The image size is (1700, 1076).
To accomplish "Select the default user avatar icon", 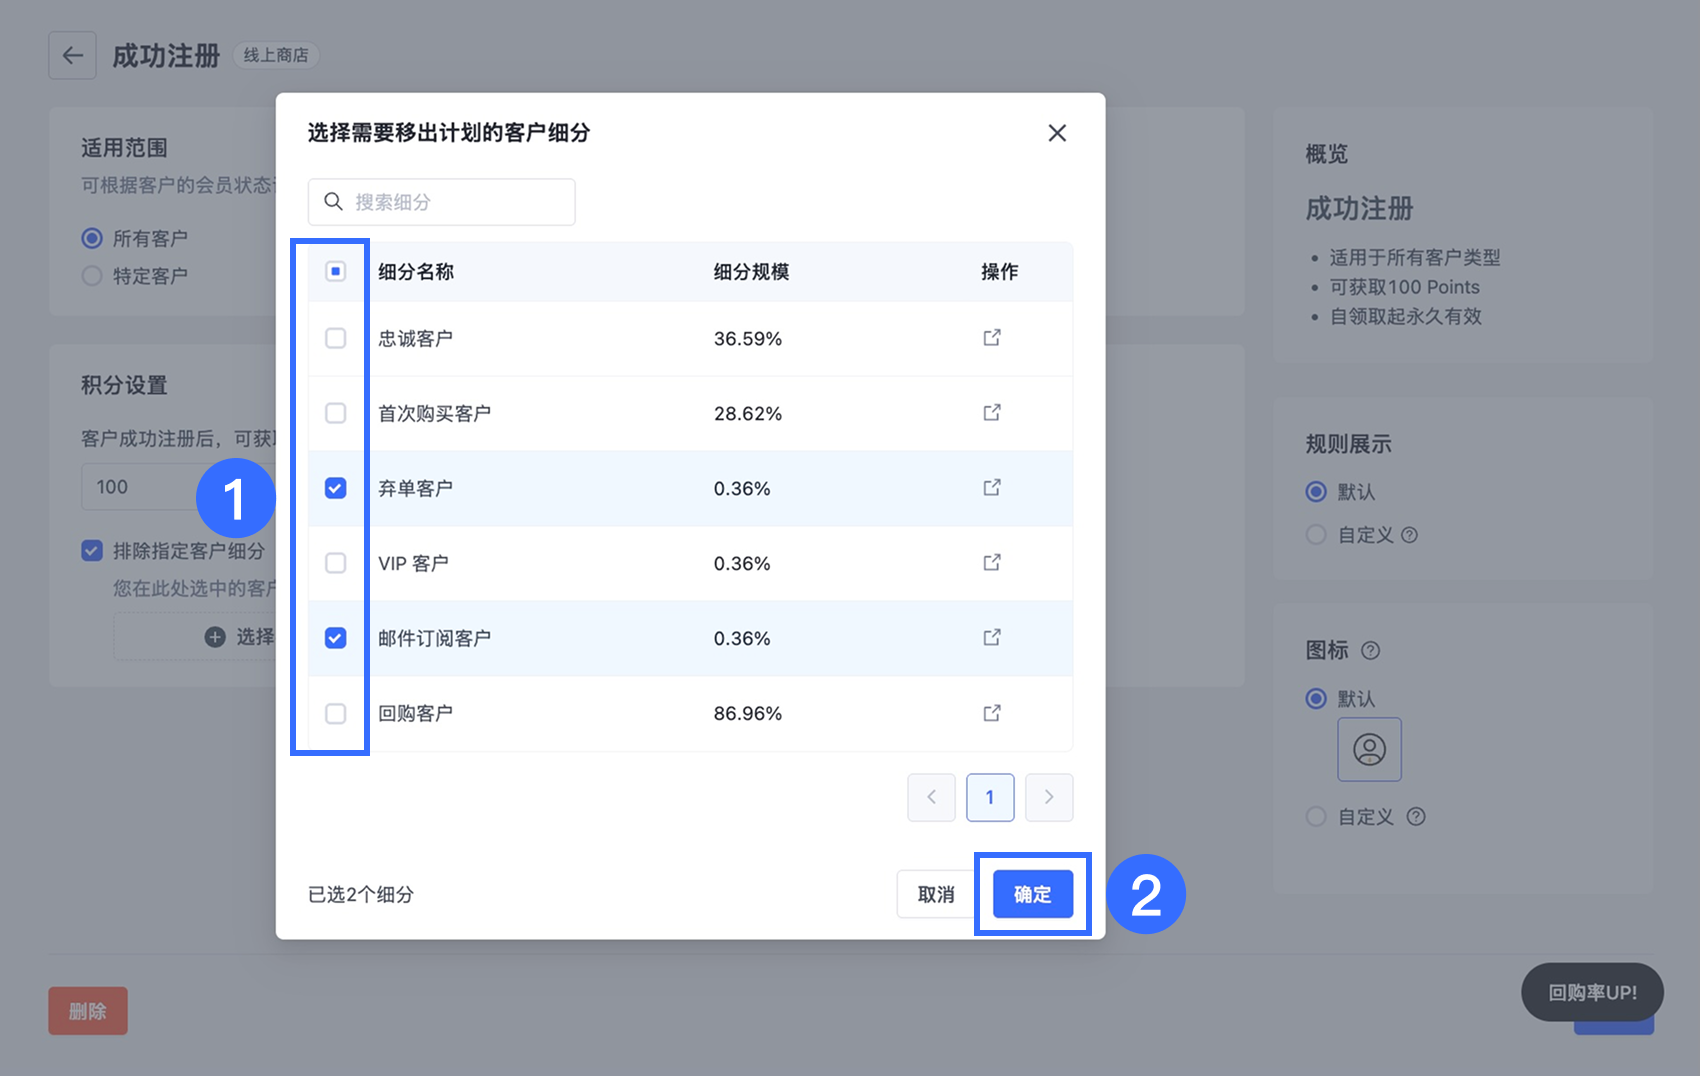I will [1369, 749].
